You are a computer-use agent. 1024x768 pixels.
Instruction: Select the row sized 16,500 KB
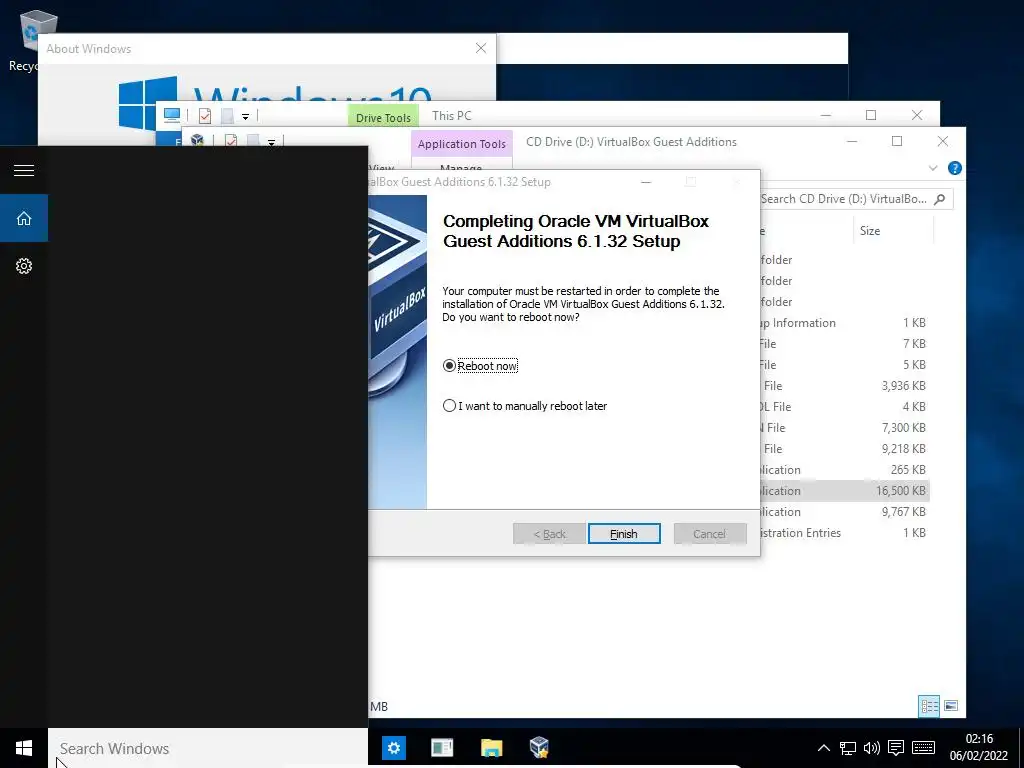844,490
